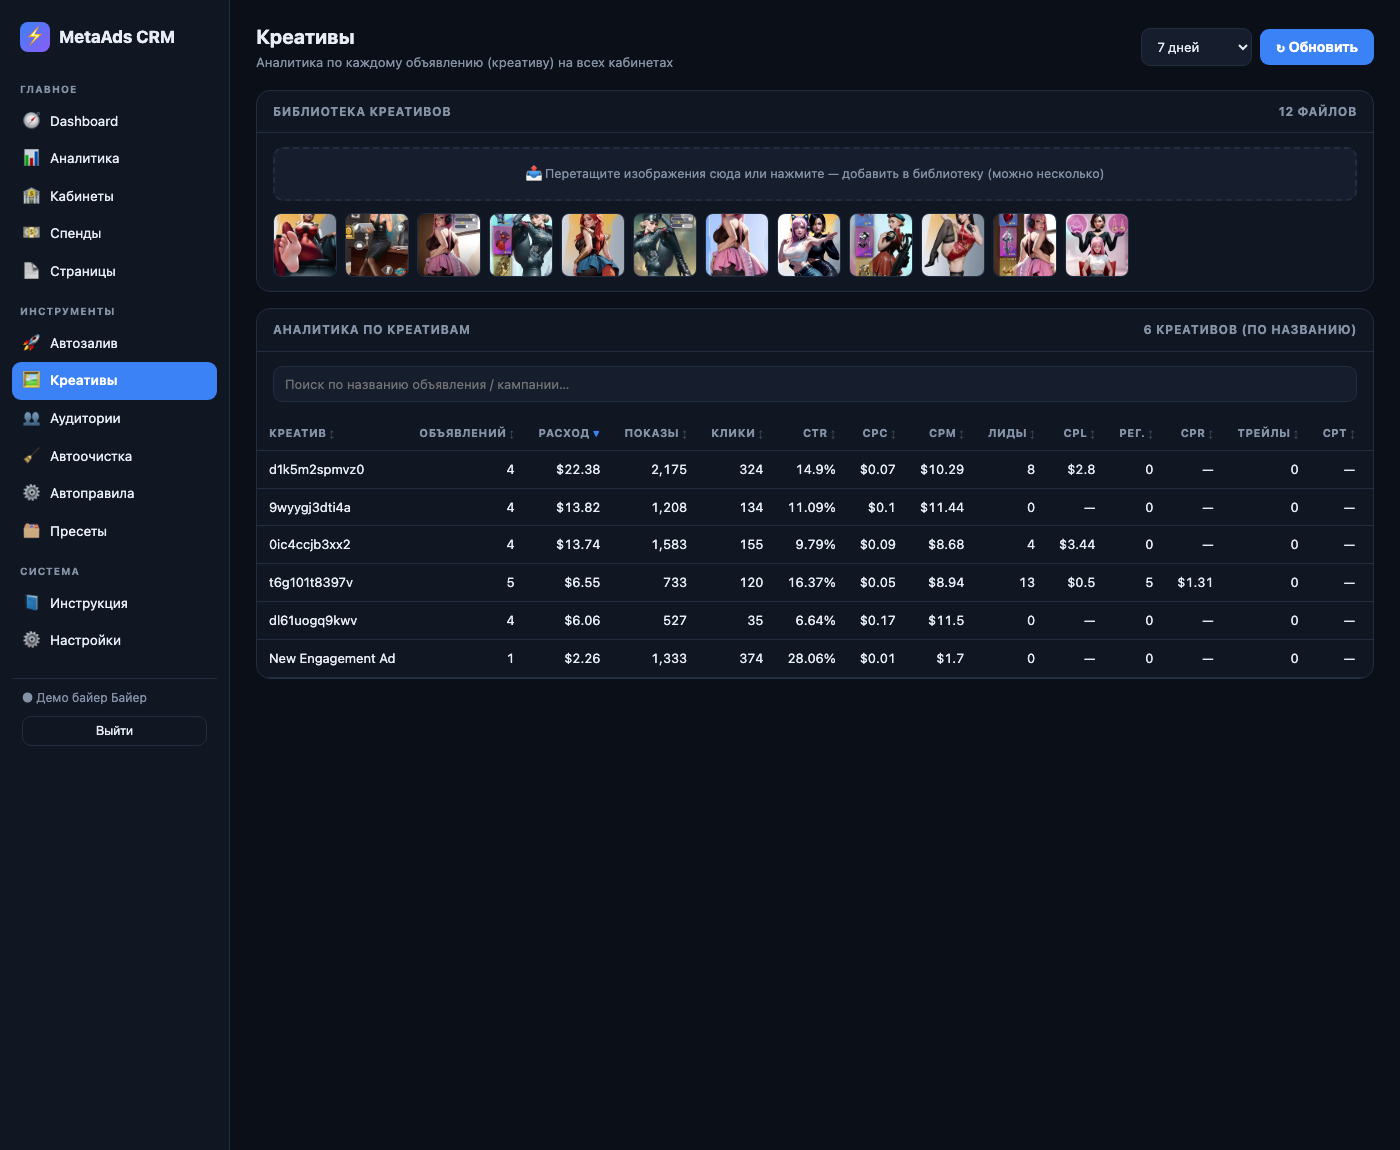Open the Пресеты menu item
The width and height of the screenshot is (1400, 1150).
[x=114, y=531]
